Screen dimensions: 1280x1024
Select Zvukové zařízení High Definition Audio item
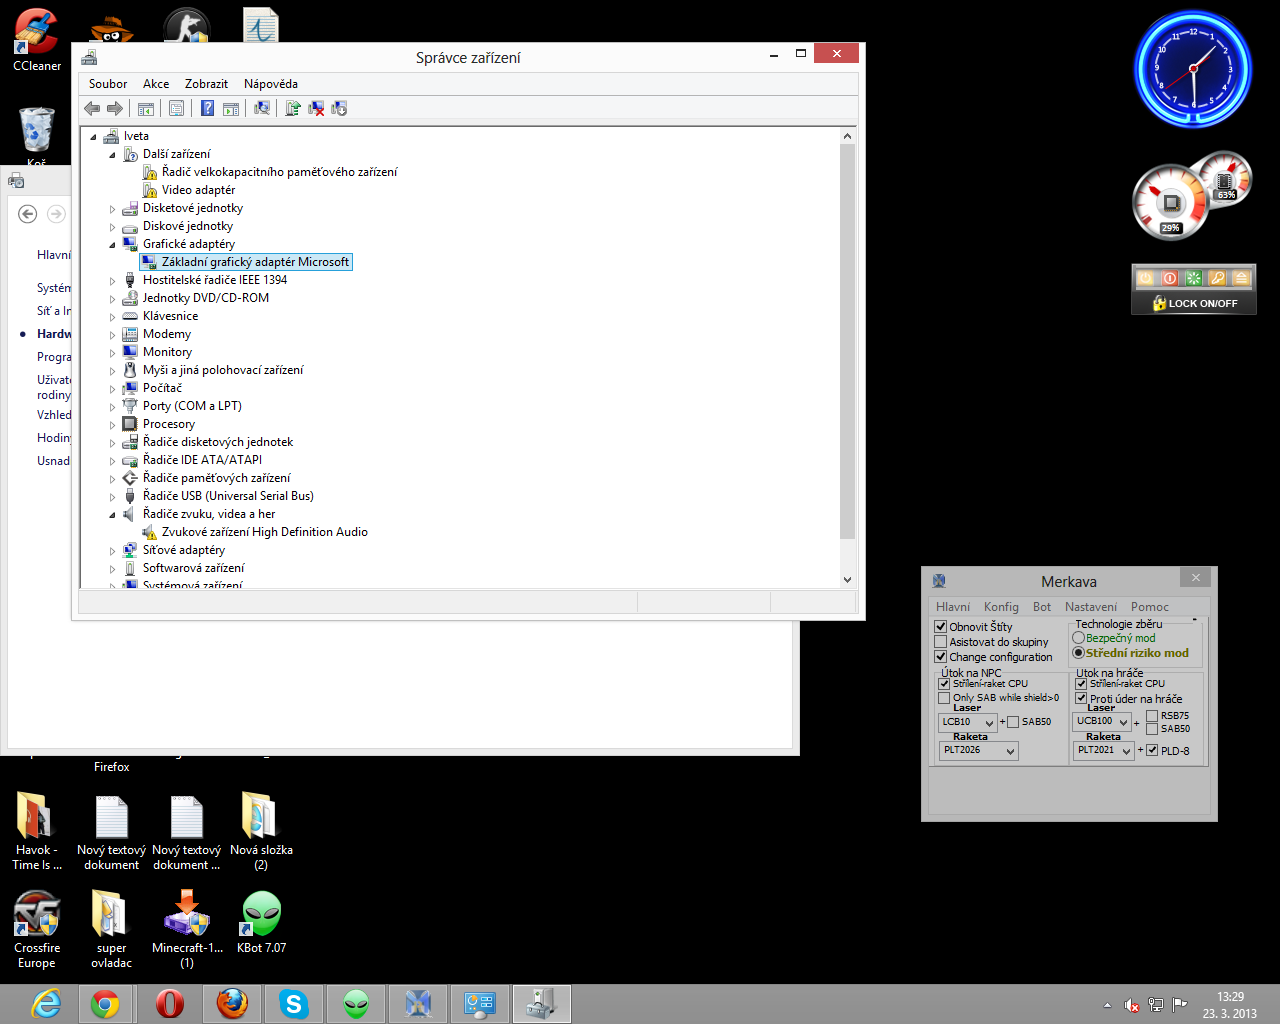click(264, 532)
